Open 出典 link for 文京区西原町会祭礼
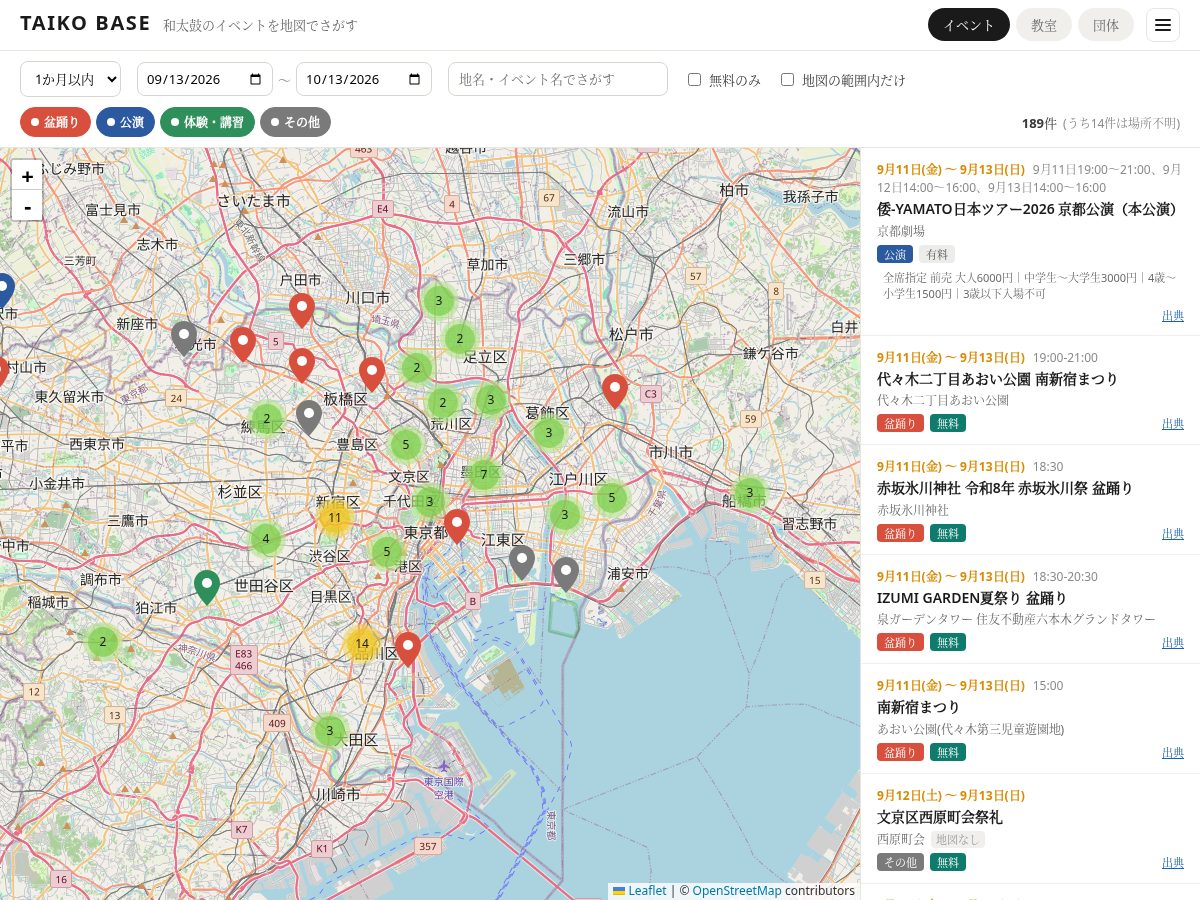This screenshot has height=900, width=1200. coord(1172,862)
